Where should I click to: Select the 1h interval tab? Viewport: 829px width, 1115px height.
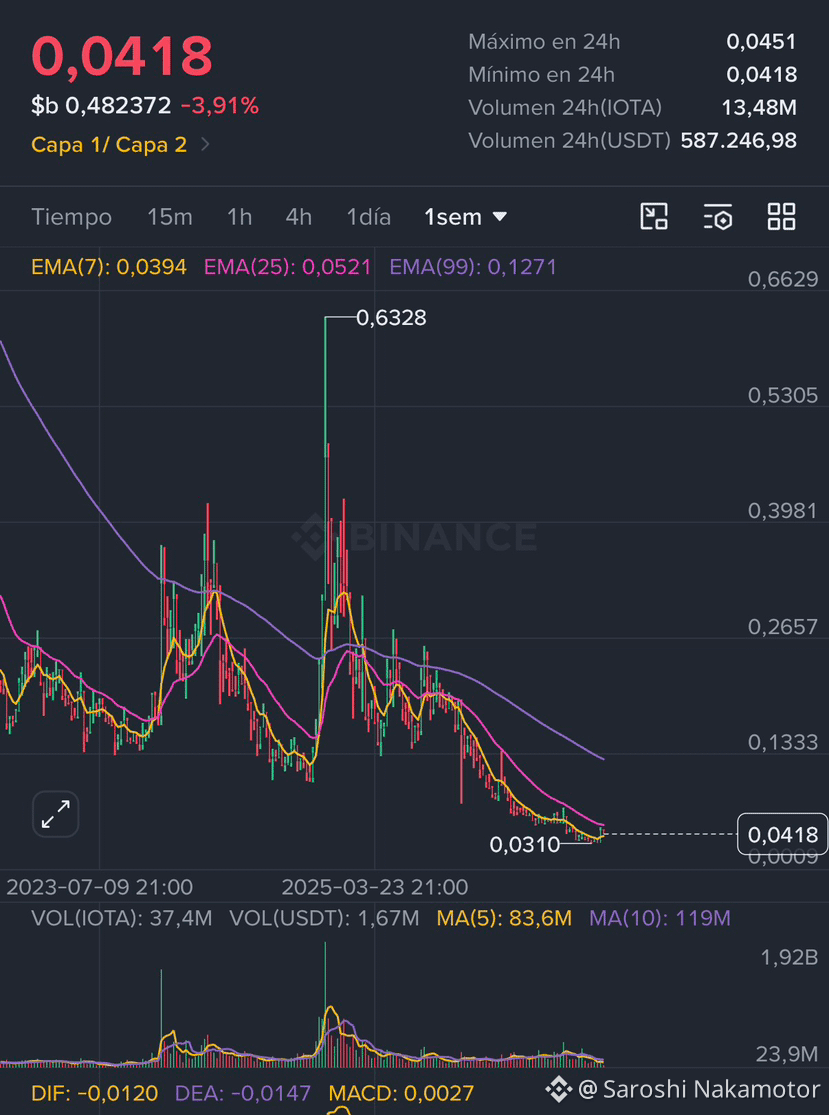point(240,217)
